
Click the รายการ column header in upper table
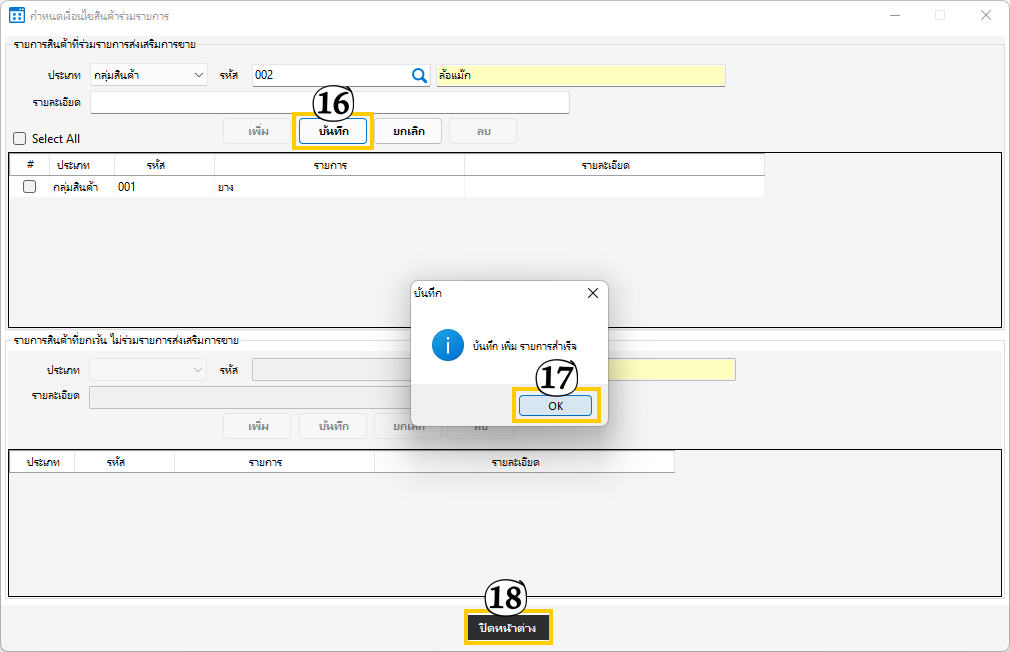tap(339, 164)
